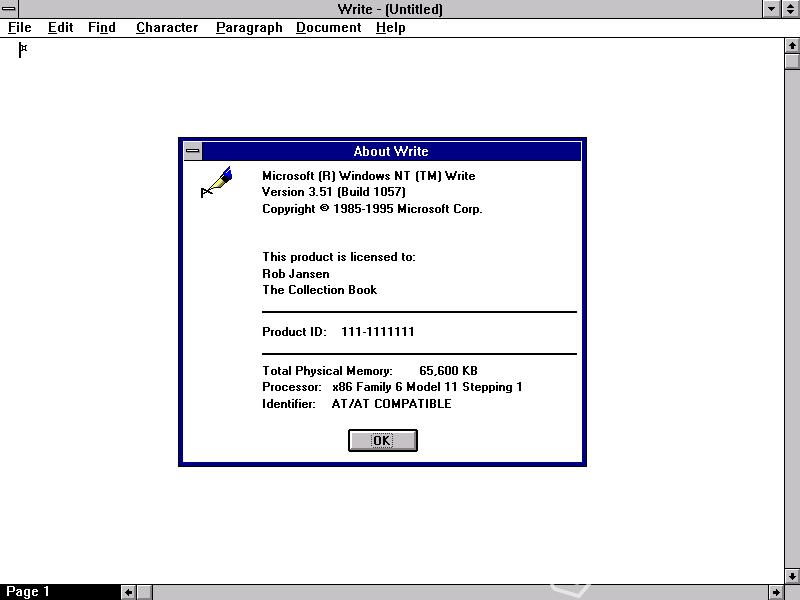This screenshot has height=600, width=800.
Task: Click the vertical scrollbar thumb
Action: 792,61
